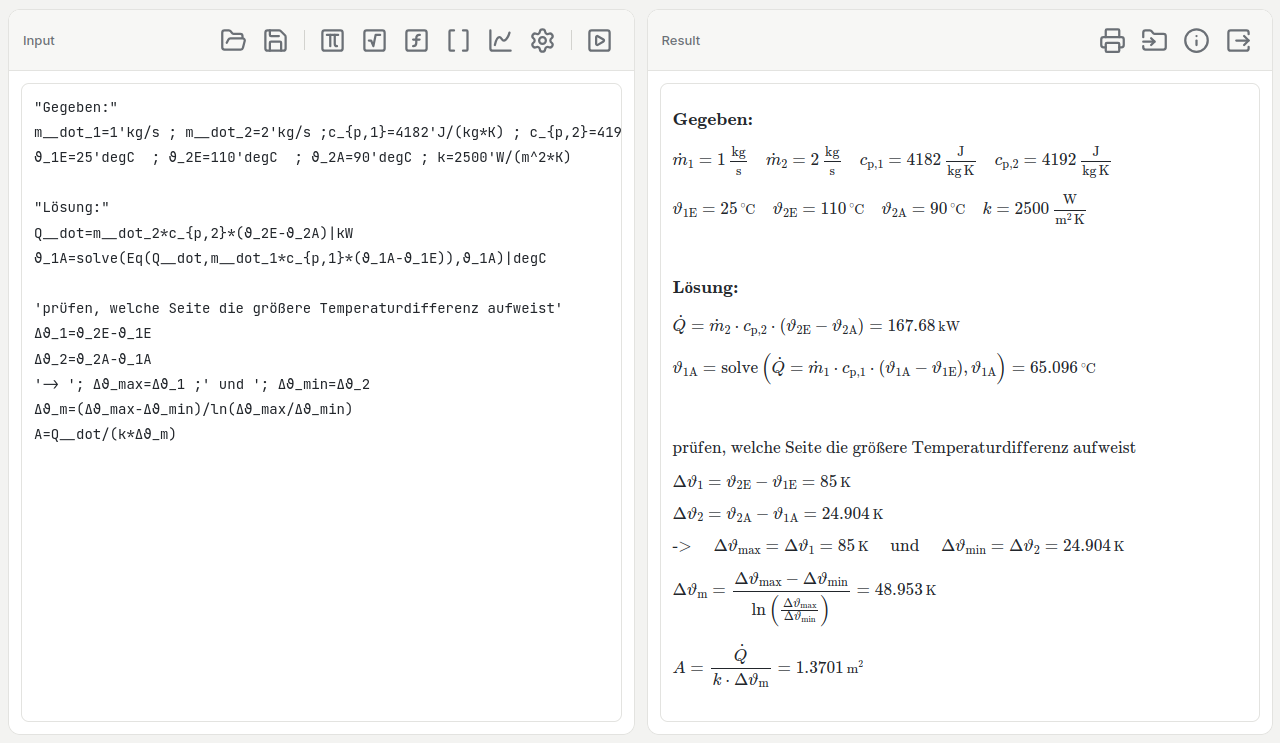1280x743 pixels.
Task: Click the Δϑ₁ = 85 K result equation
Action: point(762,482)
